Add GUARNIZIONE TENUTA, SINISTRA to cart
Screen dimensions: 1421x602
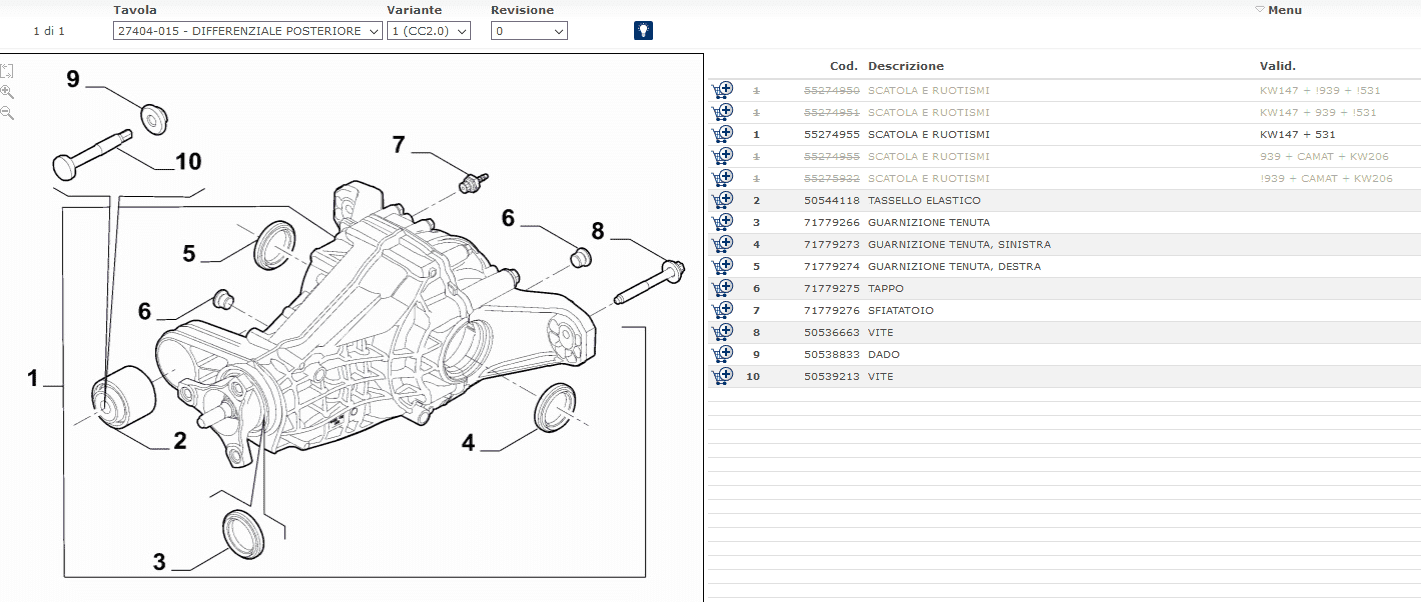click(722, 244)
